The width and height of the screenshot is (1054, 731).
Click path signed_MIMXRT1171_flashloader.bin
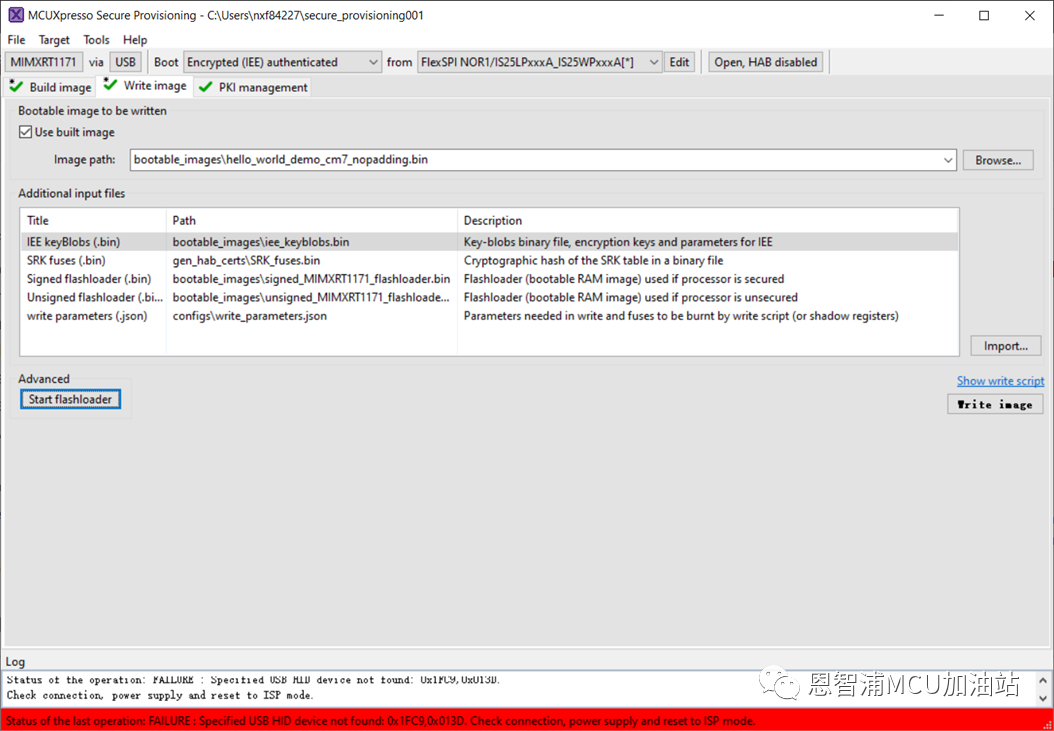pos(312,278)
